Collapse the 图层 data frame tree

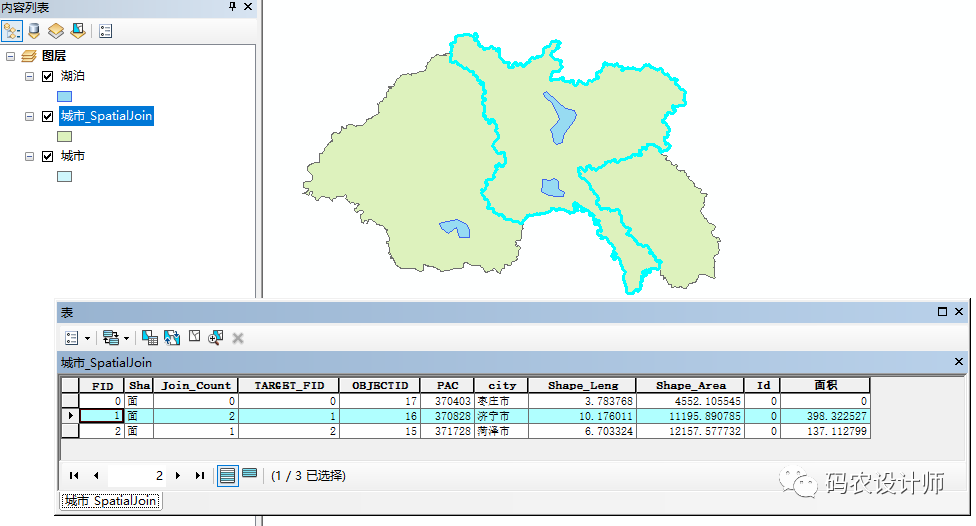click(10, 56)
